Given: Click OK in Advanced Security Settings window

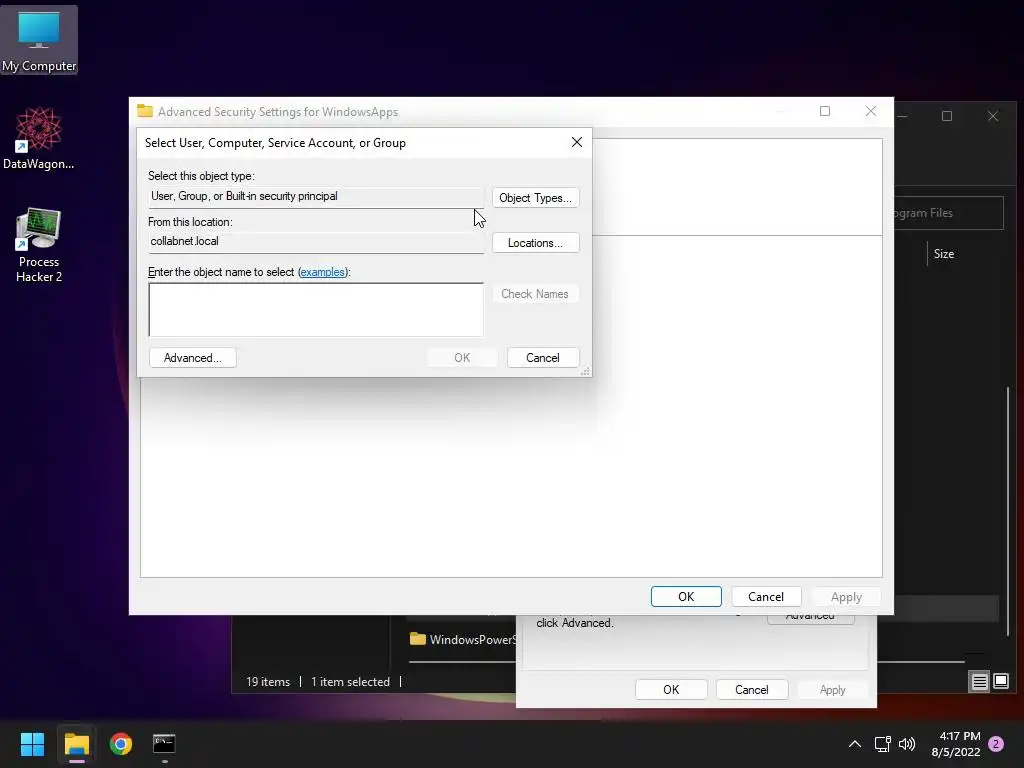Looking at the screenshot, I should [x=686, y=597].
